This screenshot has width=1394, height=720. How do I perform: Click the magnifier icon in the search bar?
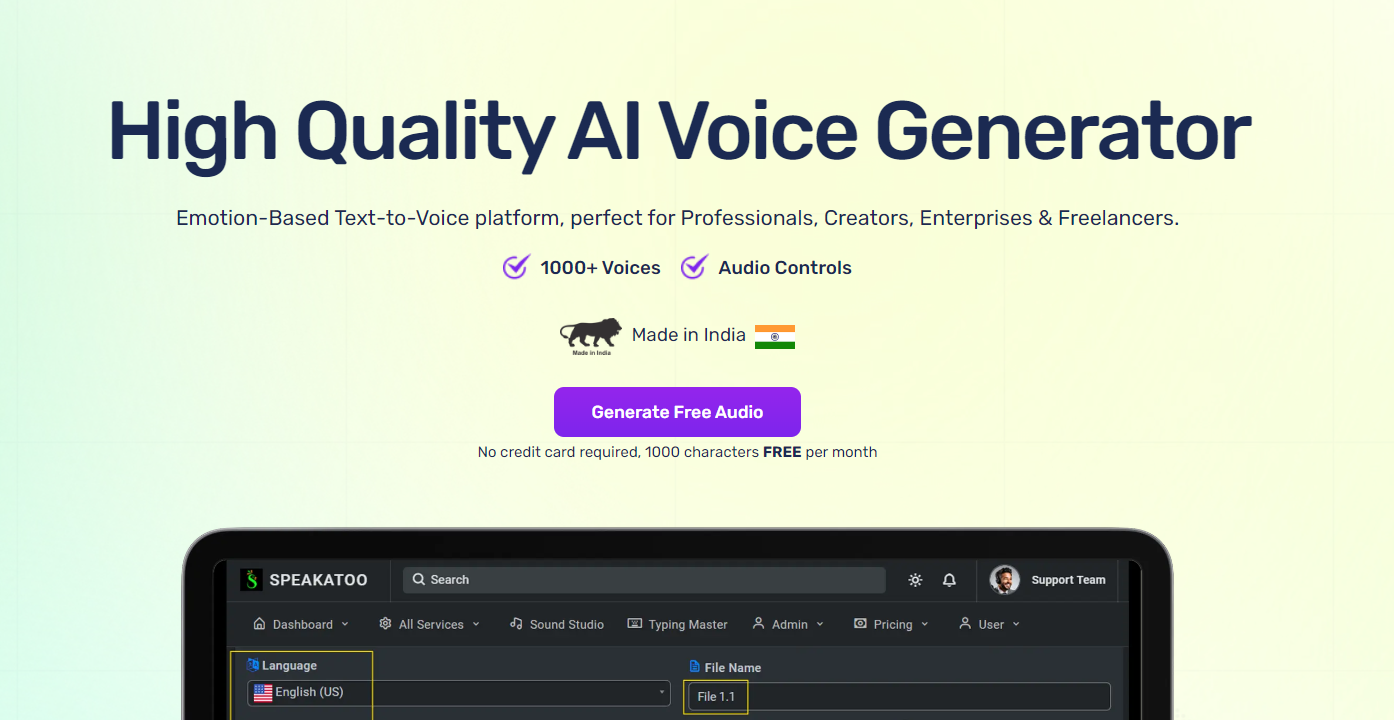(x=420, y=580)
